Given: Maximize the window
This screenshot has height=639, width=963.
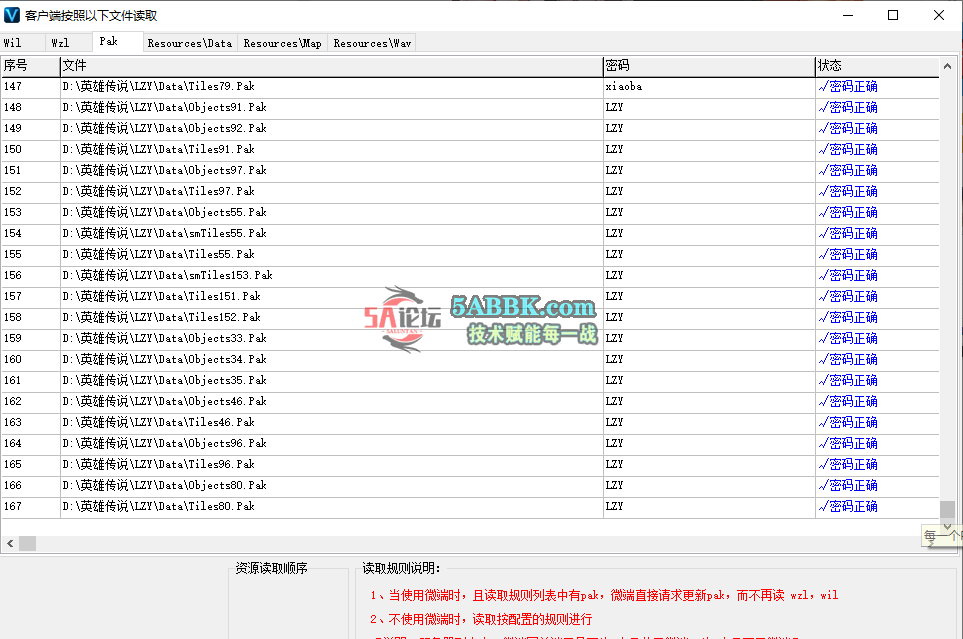Looking at the screenshot, I should 893,15.
